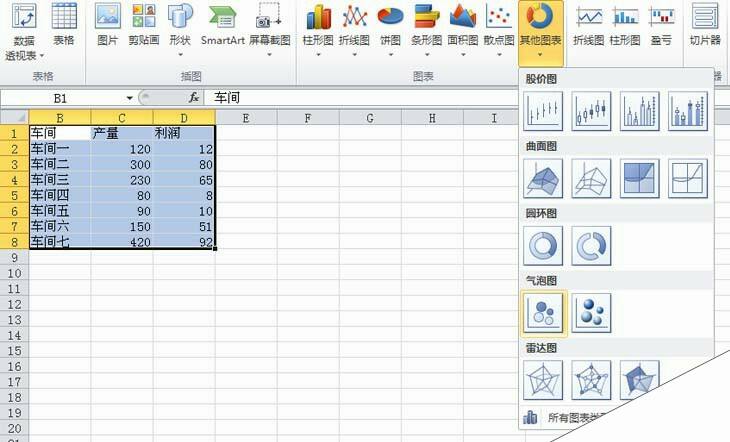Select row 1 header
Viewport: 730px width, 442px height.
(14, 134)
